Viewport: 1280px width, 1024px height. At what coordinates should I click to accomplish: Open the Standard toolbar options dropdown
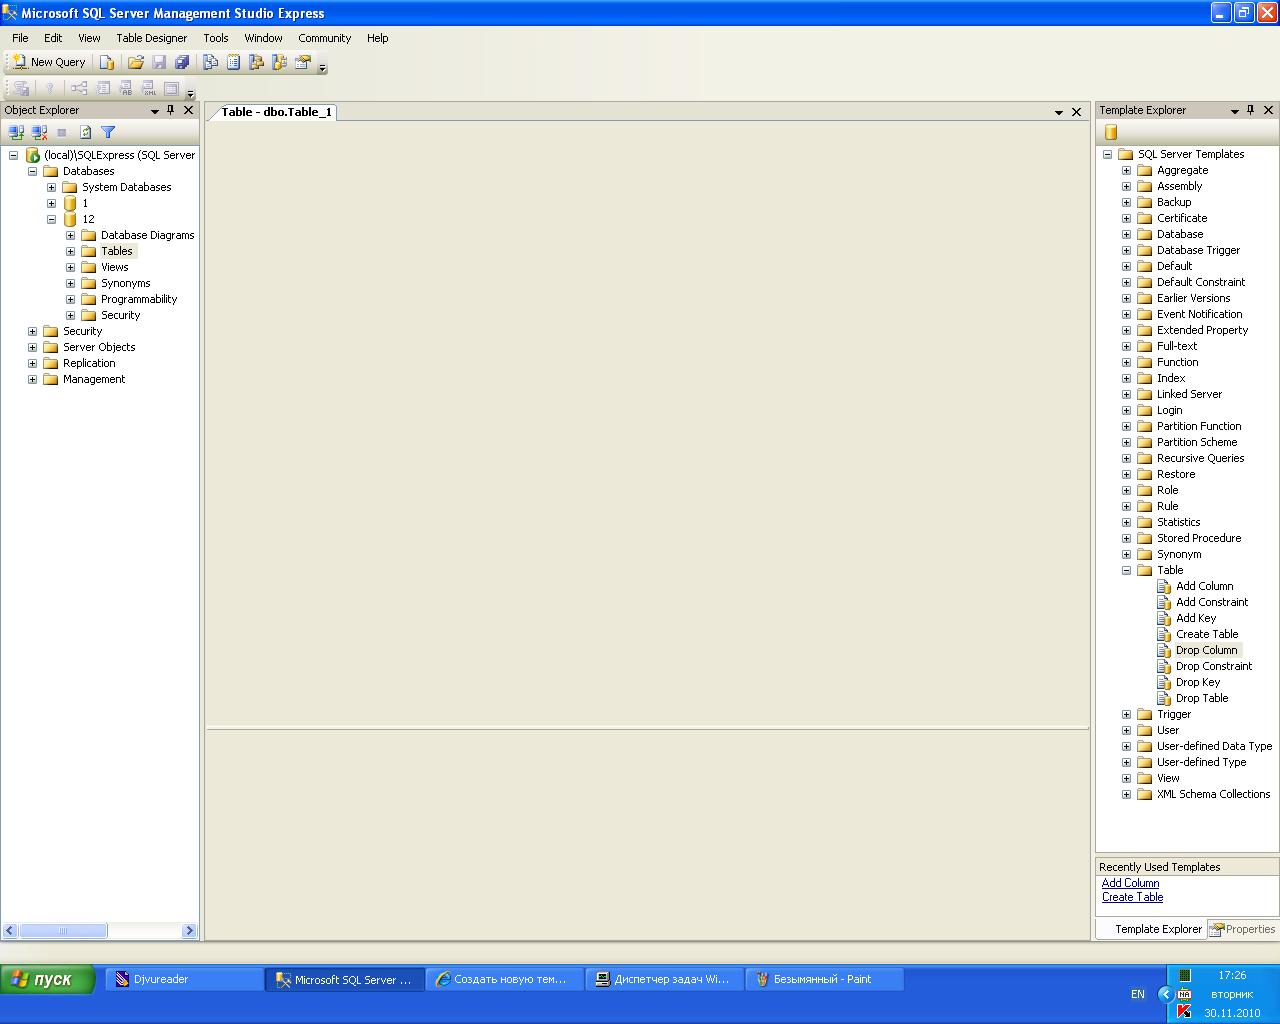pos(322,66)
